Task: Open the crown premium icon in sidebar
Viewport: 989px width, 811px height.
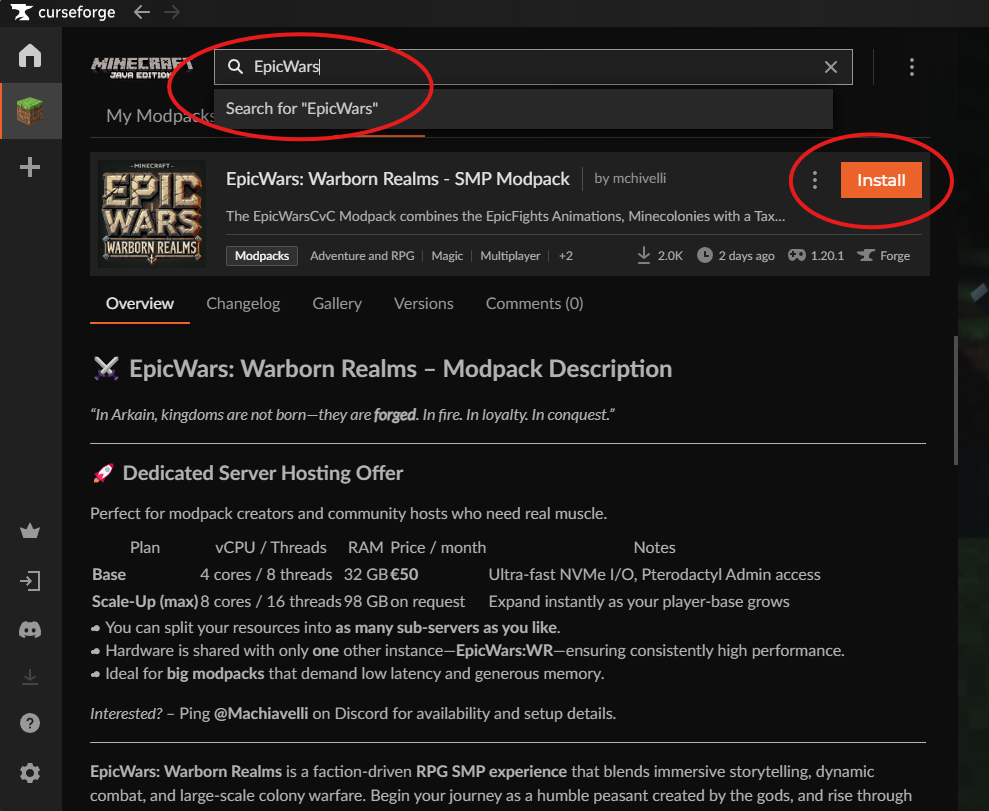Action: [30, 532]
